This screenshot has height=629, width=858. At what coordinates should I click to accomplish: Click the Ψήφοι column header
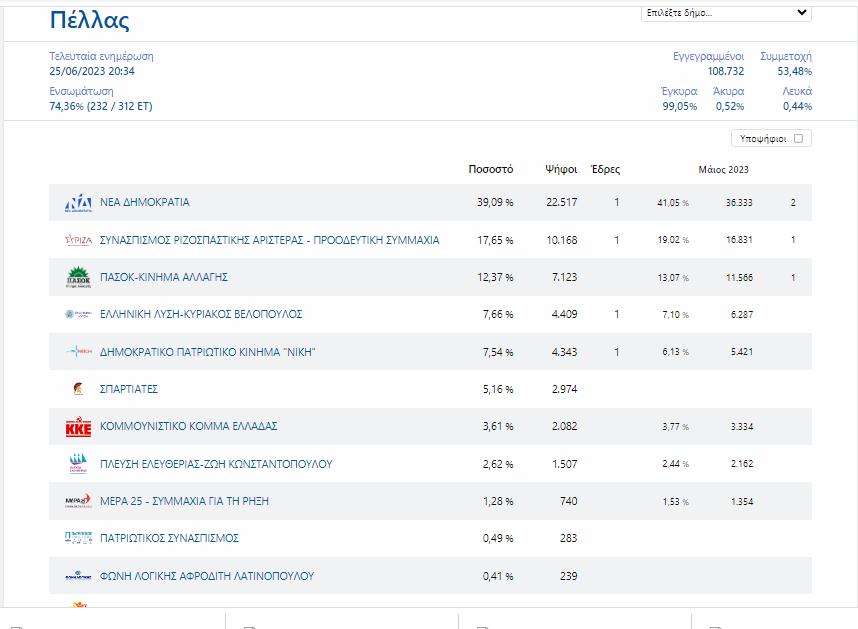pyautogui.click(x=561, y=170)
